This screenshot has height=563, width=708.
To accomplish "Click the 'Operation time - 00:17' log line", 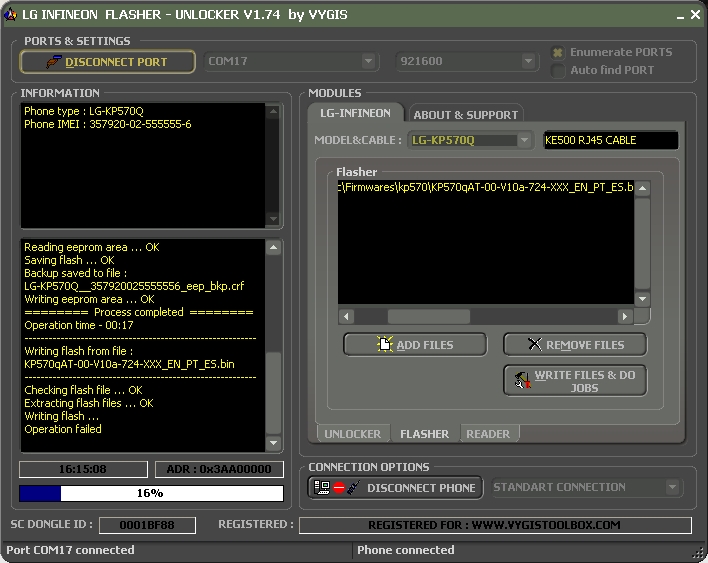I will tap(79, 325).
